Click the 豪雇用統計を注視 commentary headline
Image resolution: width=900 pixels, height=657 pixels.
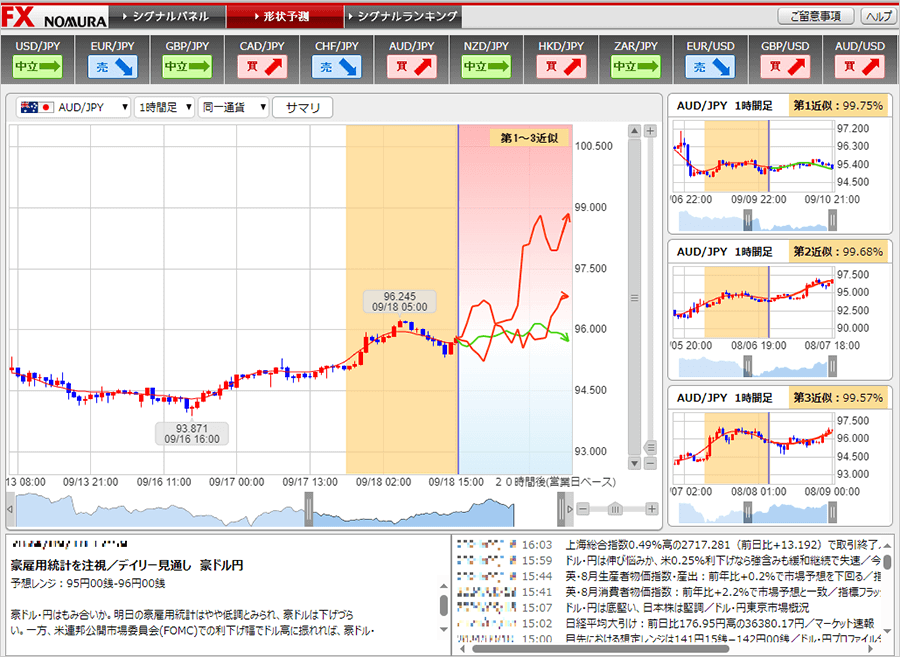click(x=127, y=565)
